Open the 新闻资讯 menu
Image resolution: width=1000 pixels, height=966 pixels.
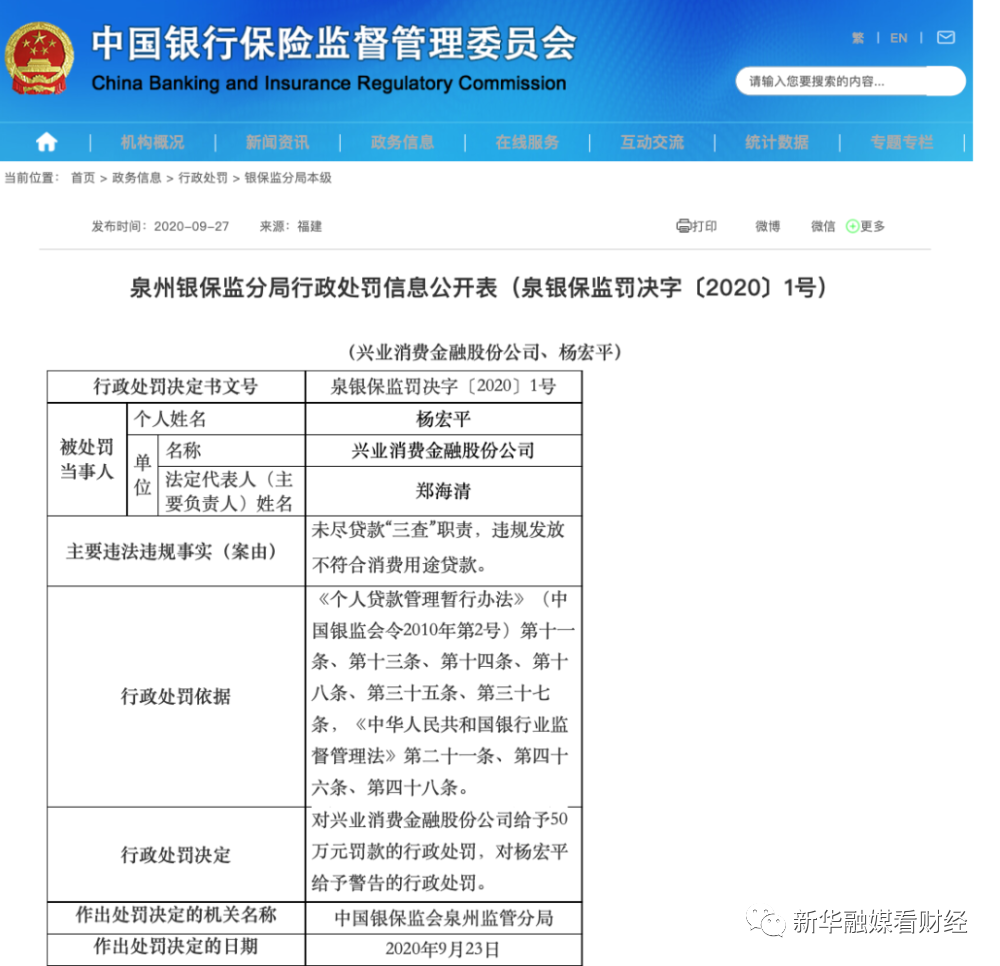tap(277, 142)
